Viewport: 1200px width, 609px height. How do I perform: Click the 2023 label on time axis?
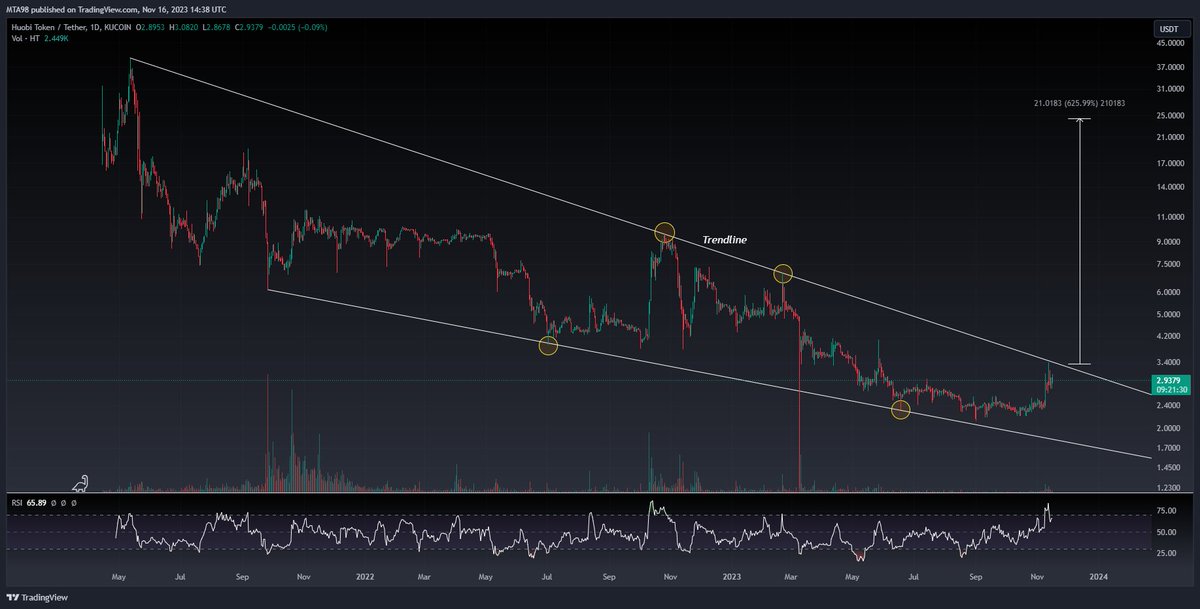click(x=732, y=577)
